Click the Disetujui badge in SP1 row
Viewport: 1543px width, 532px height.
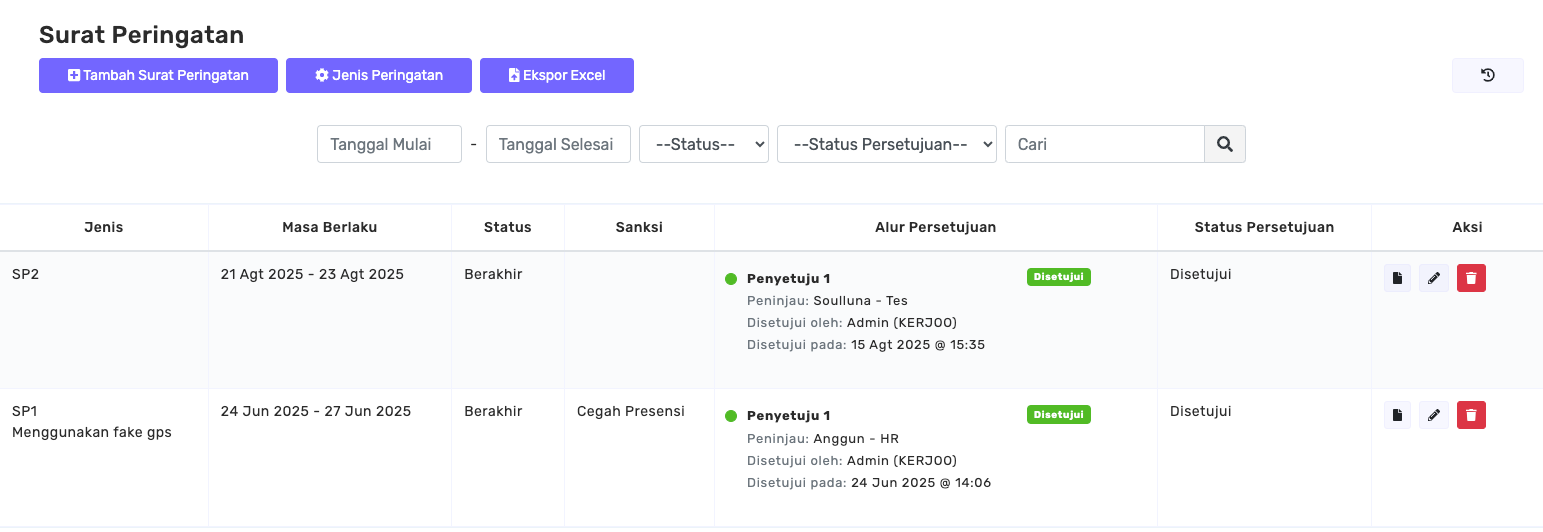pos(1058,414)
